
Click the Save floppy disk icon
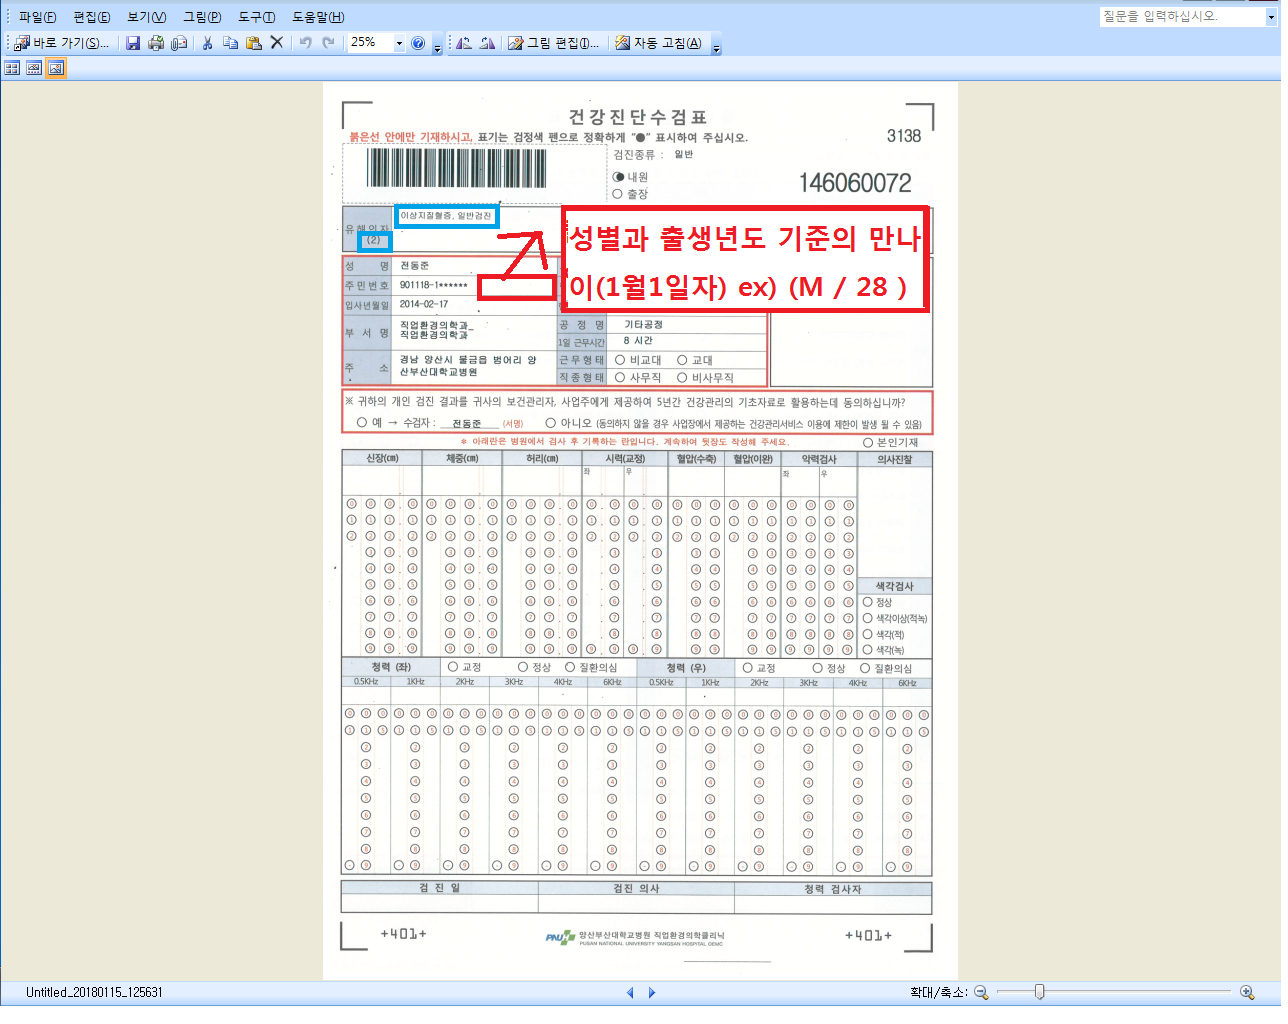(133, 43)
